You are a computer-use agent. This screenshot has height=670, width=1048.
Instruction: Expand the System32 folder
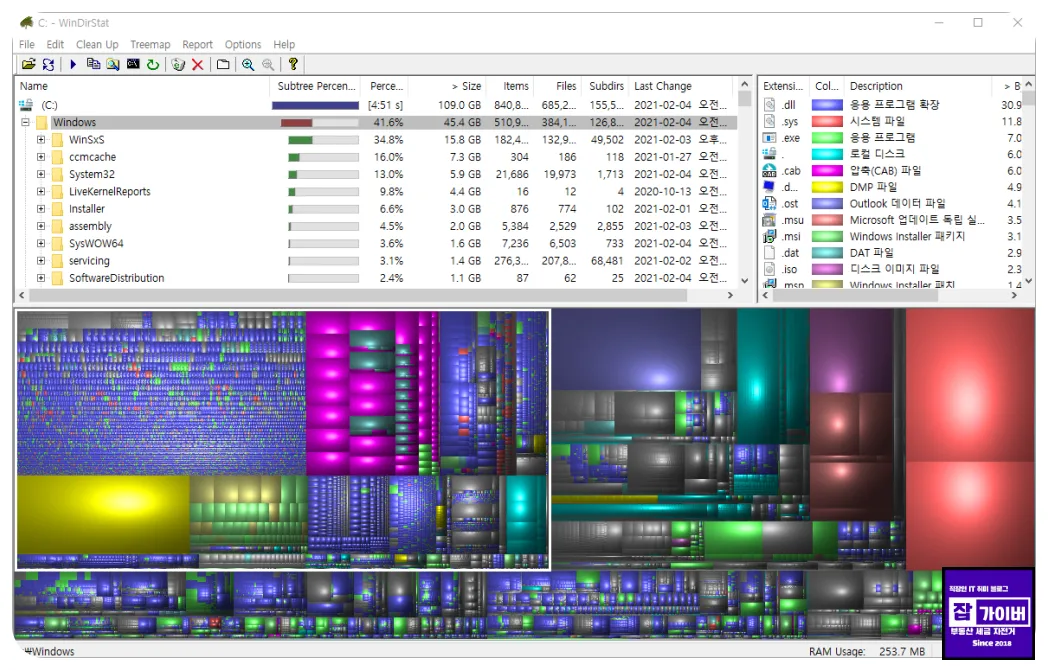point(41,175)
